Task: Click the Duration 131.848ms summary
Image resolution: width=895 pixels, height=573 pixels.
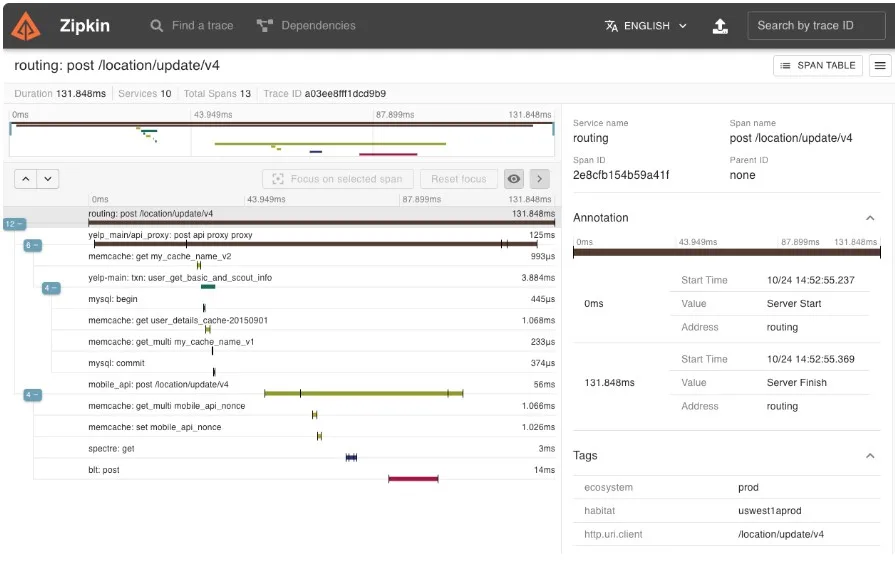Action: click(60, 94)
